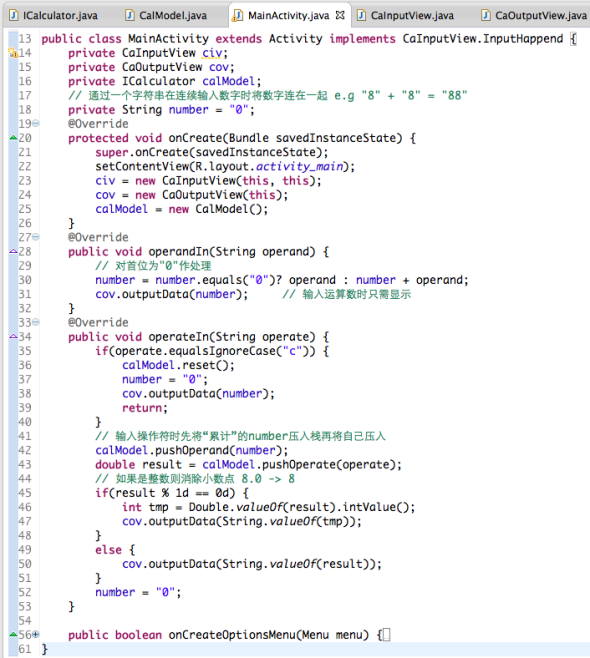Click the warning marker at line 14
590x658 pixels.
click(13, 53)
